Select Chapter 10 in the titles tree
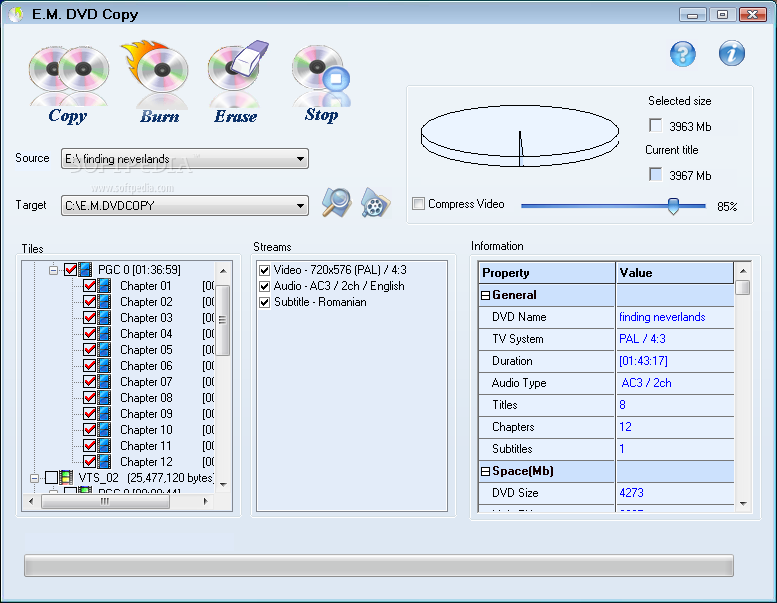This screenshot has width=777, height=603. point(146,430)
